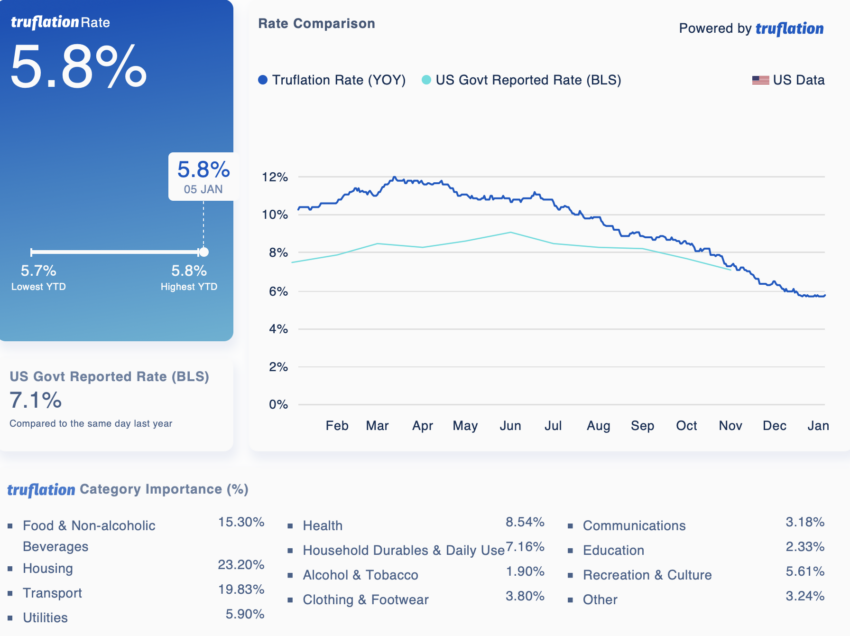Click the 5.8% 05 JAN tooltip
Image resolution: width=850 pixels, height=636 pixels.
point(203,176)
